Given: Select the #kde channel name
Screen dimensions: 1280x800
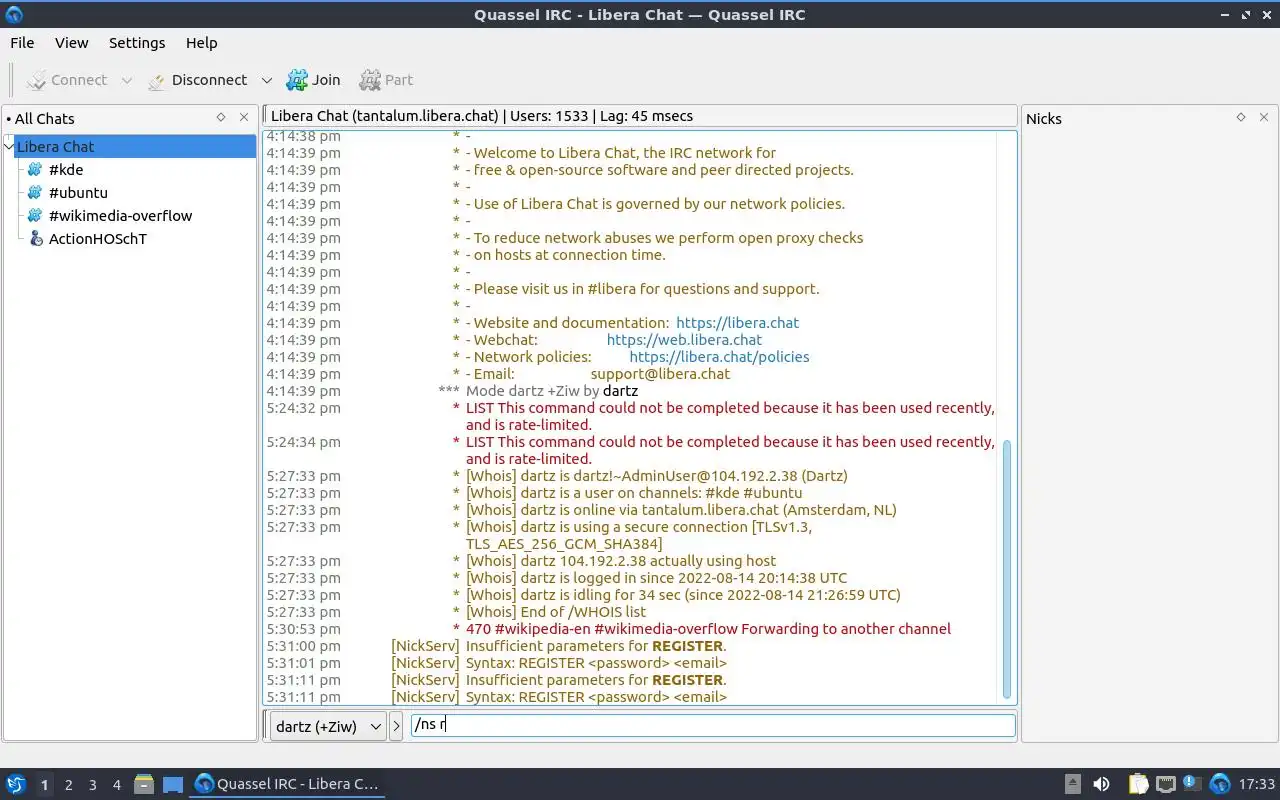Looking at the screenshot, I should pos(66,169).
